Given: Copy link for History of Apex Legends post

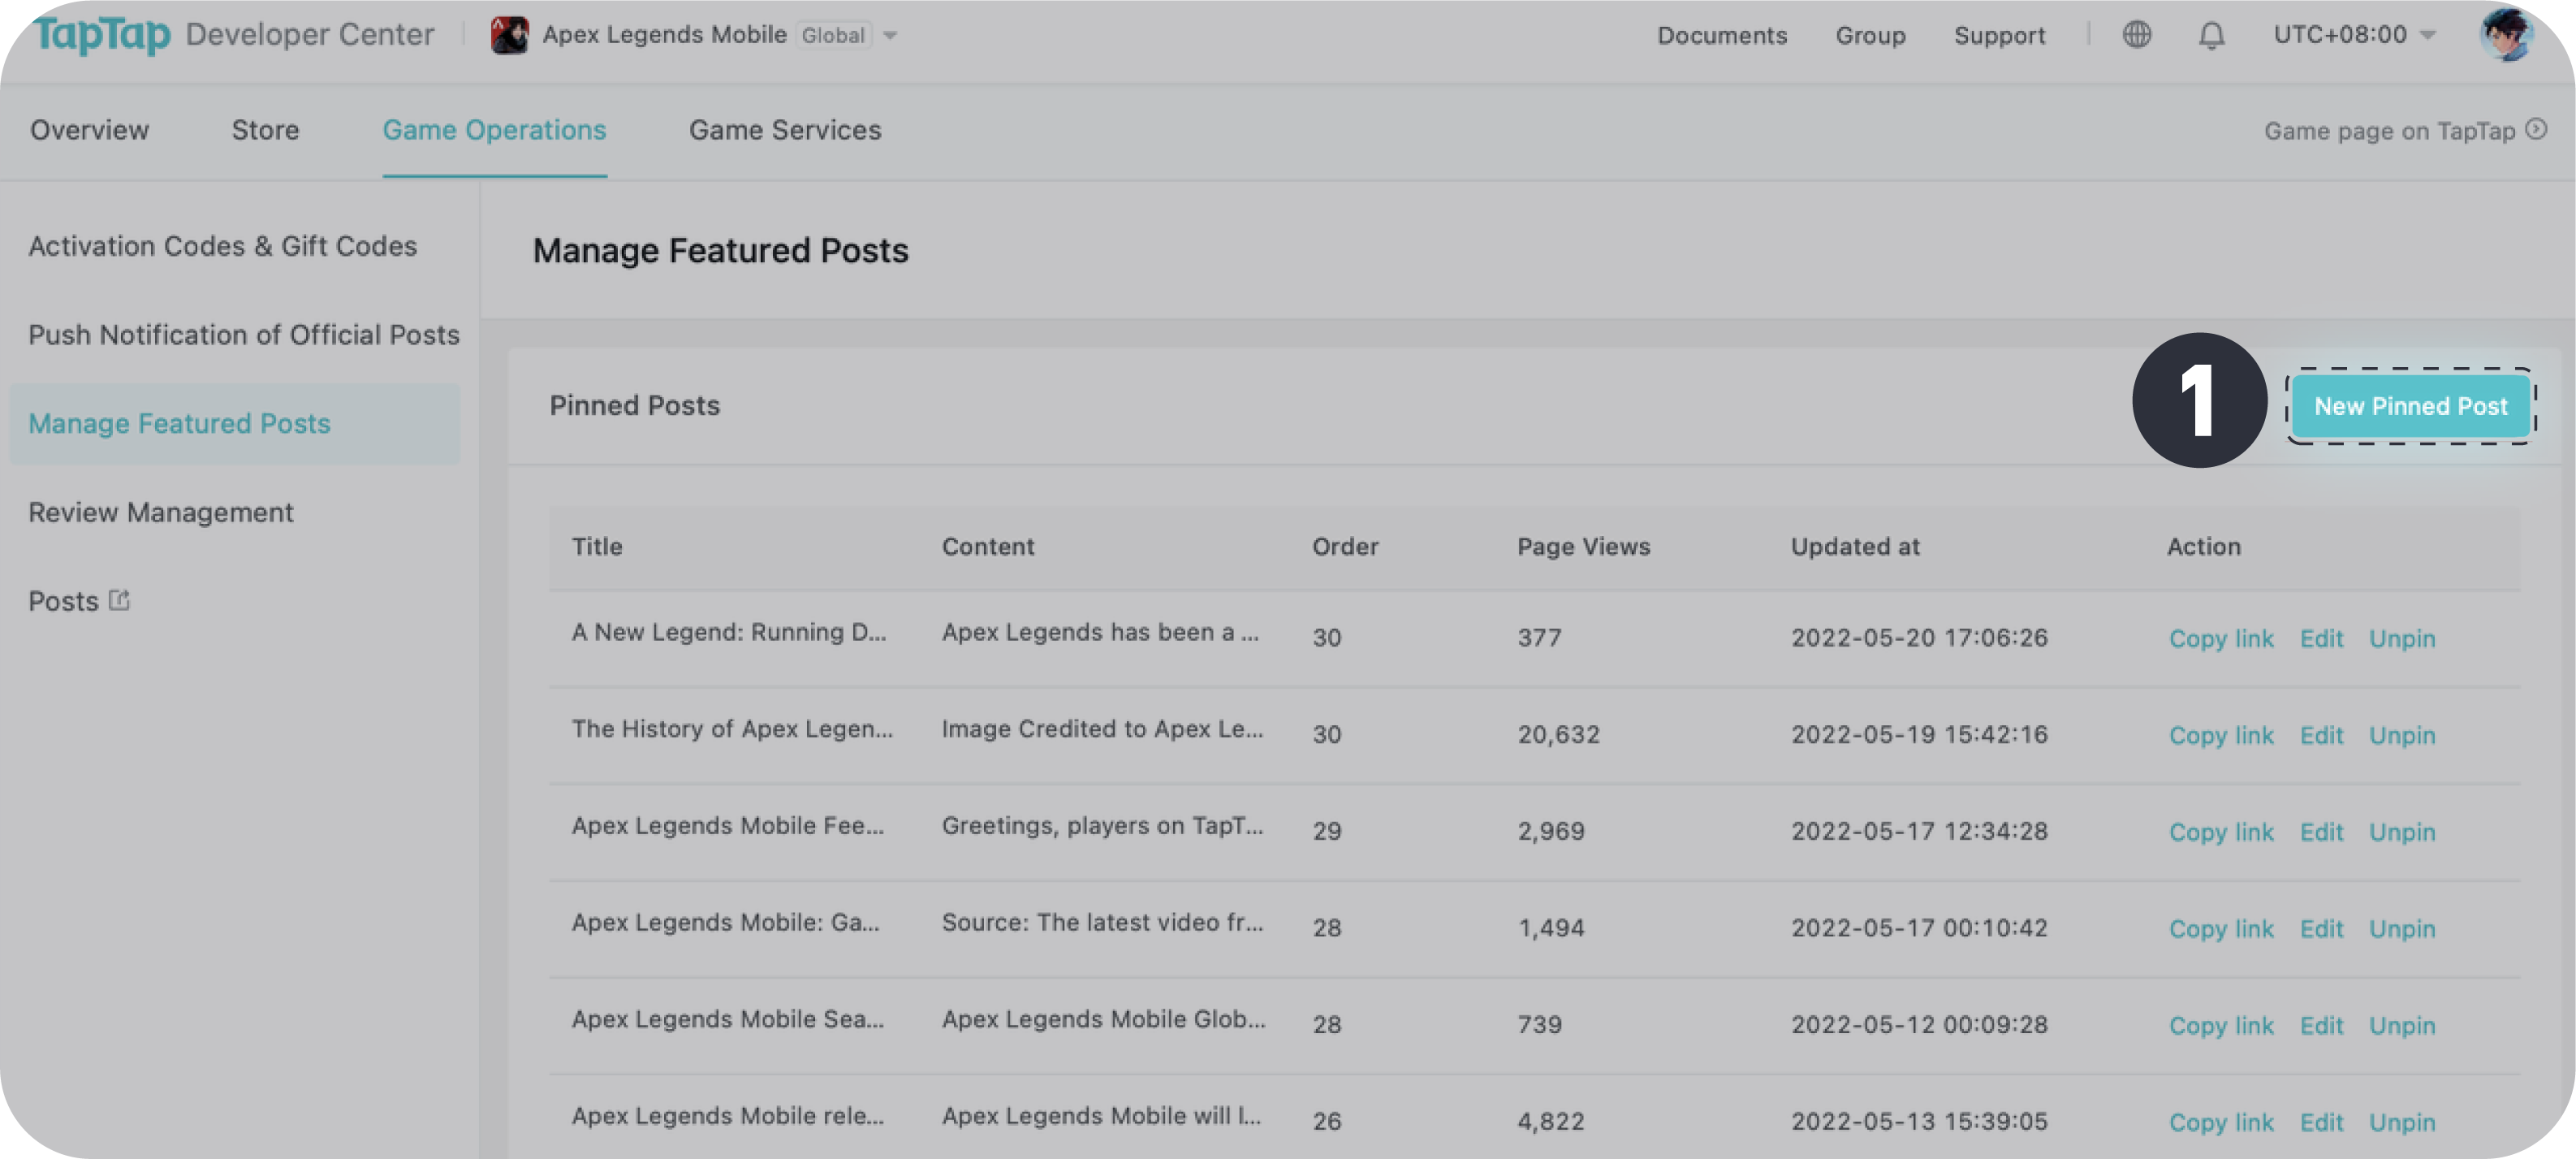Looking at the screenshot, I should pos(2221,735).
